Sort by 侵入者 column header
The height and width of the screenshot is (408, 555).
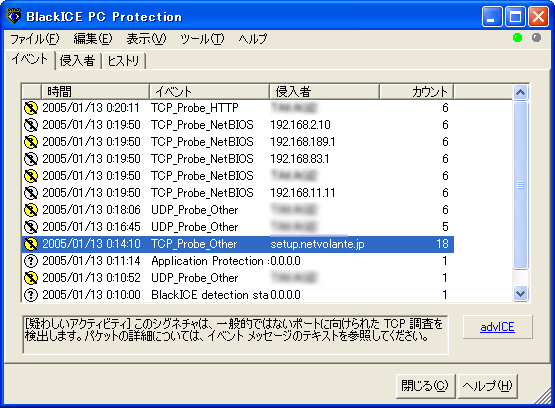coord(325,92)
